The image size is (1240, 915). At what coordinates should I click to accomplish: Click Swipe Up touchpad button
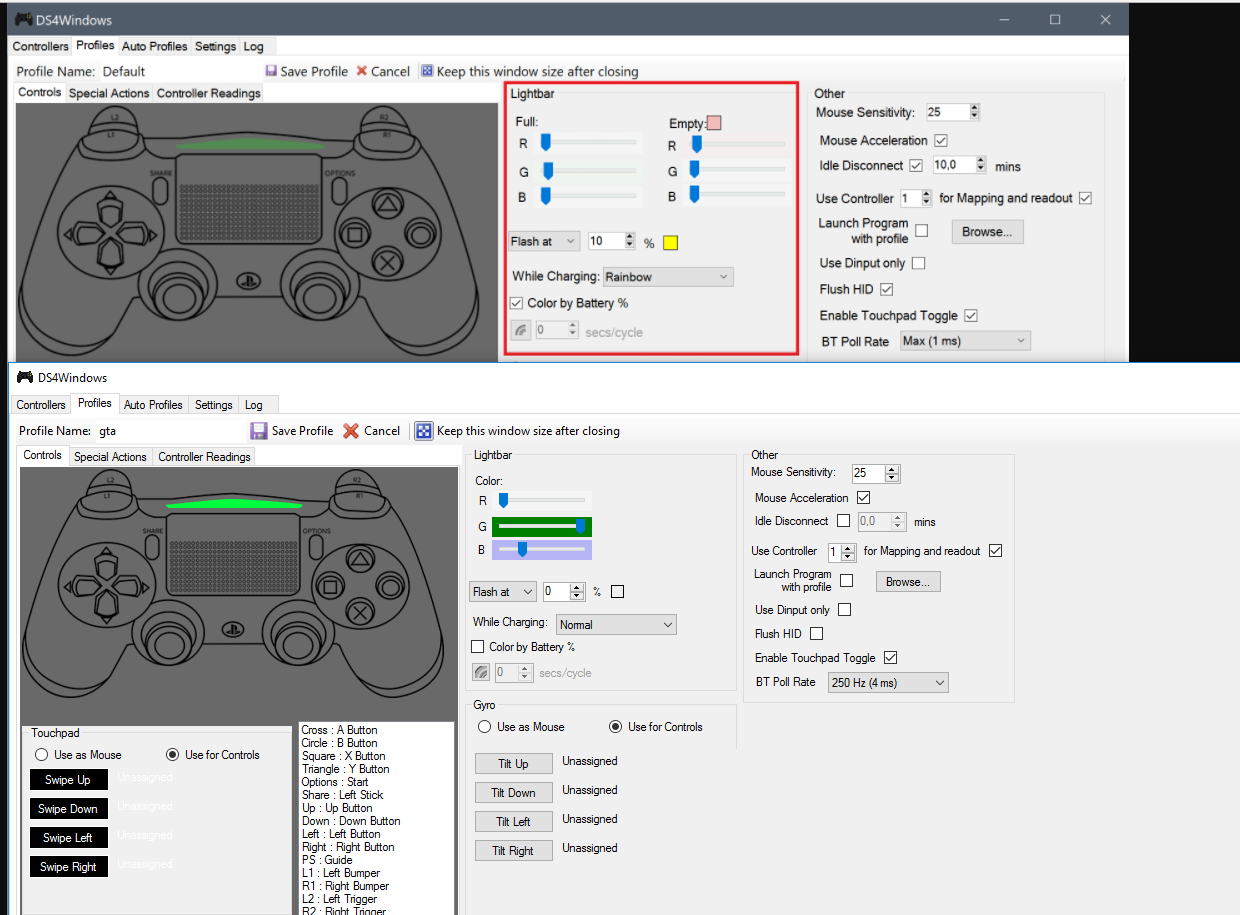[69, 780]
